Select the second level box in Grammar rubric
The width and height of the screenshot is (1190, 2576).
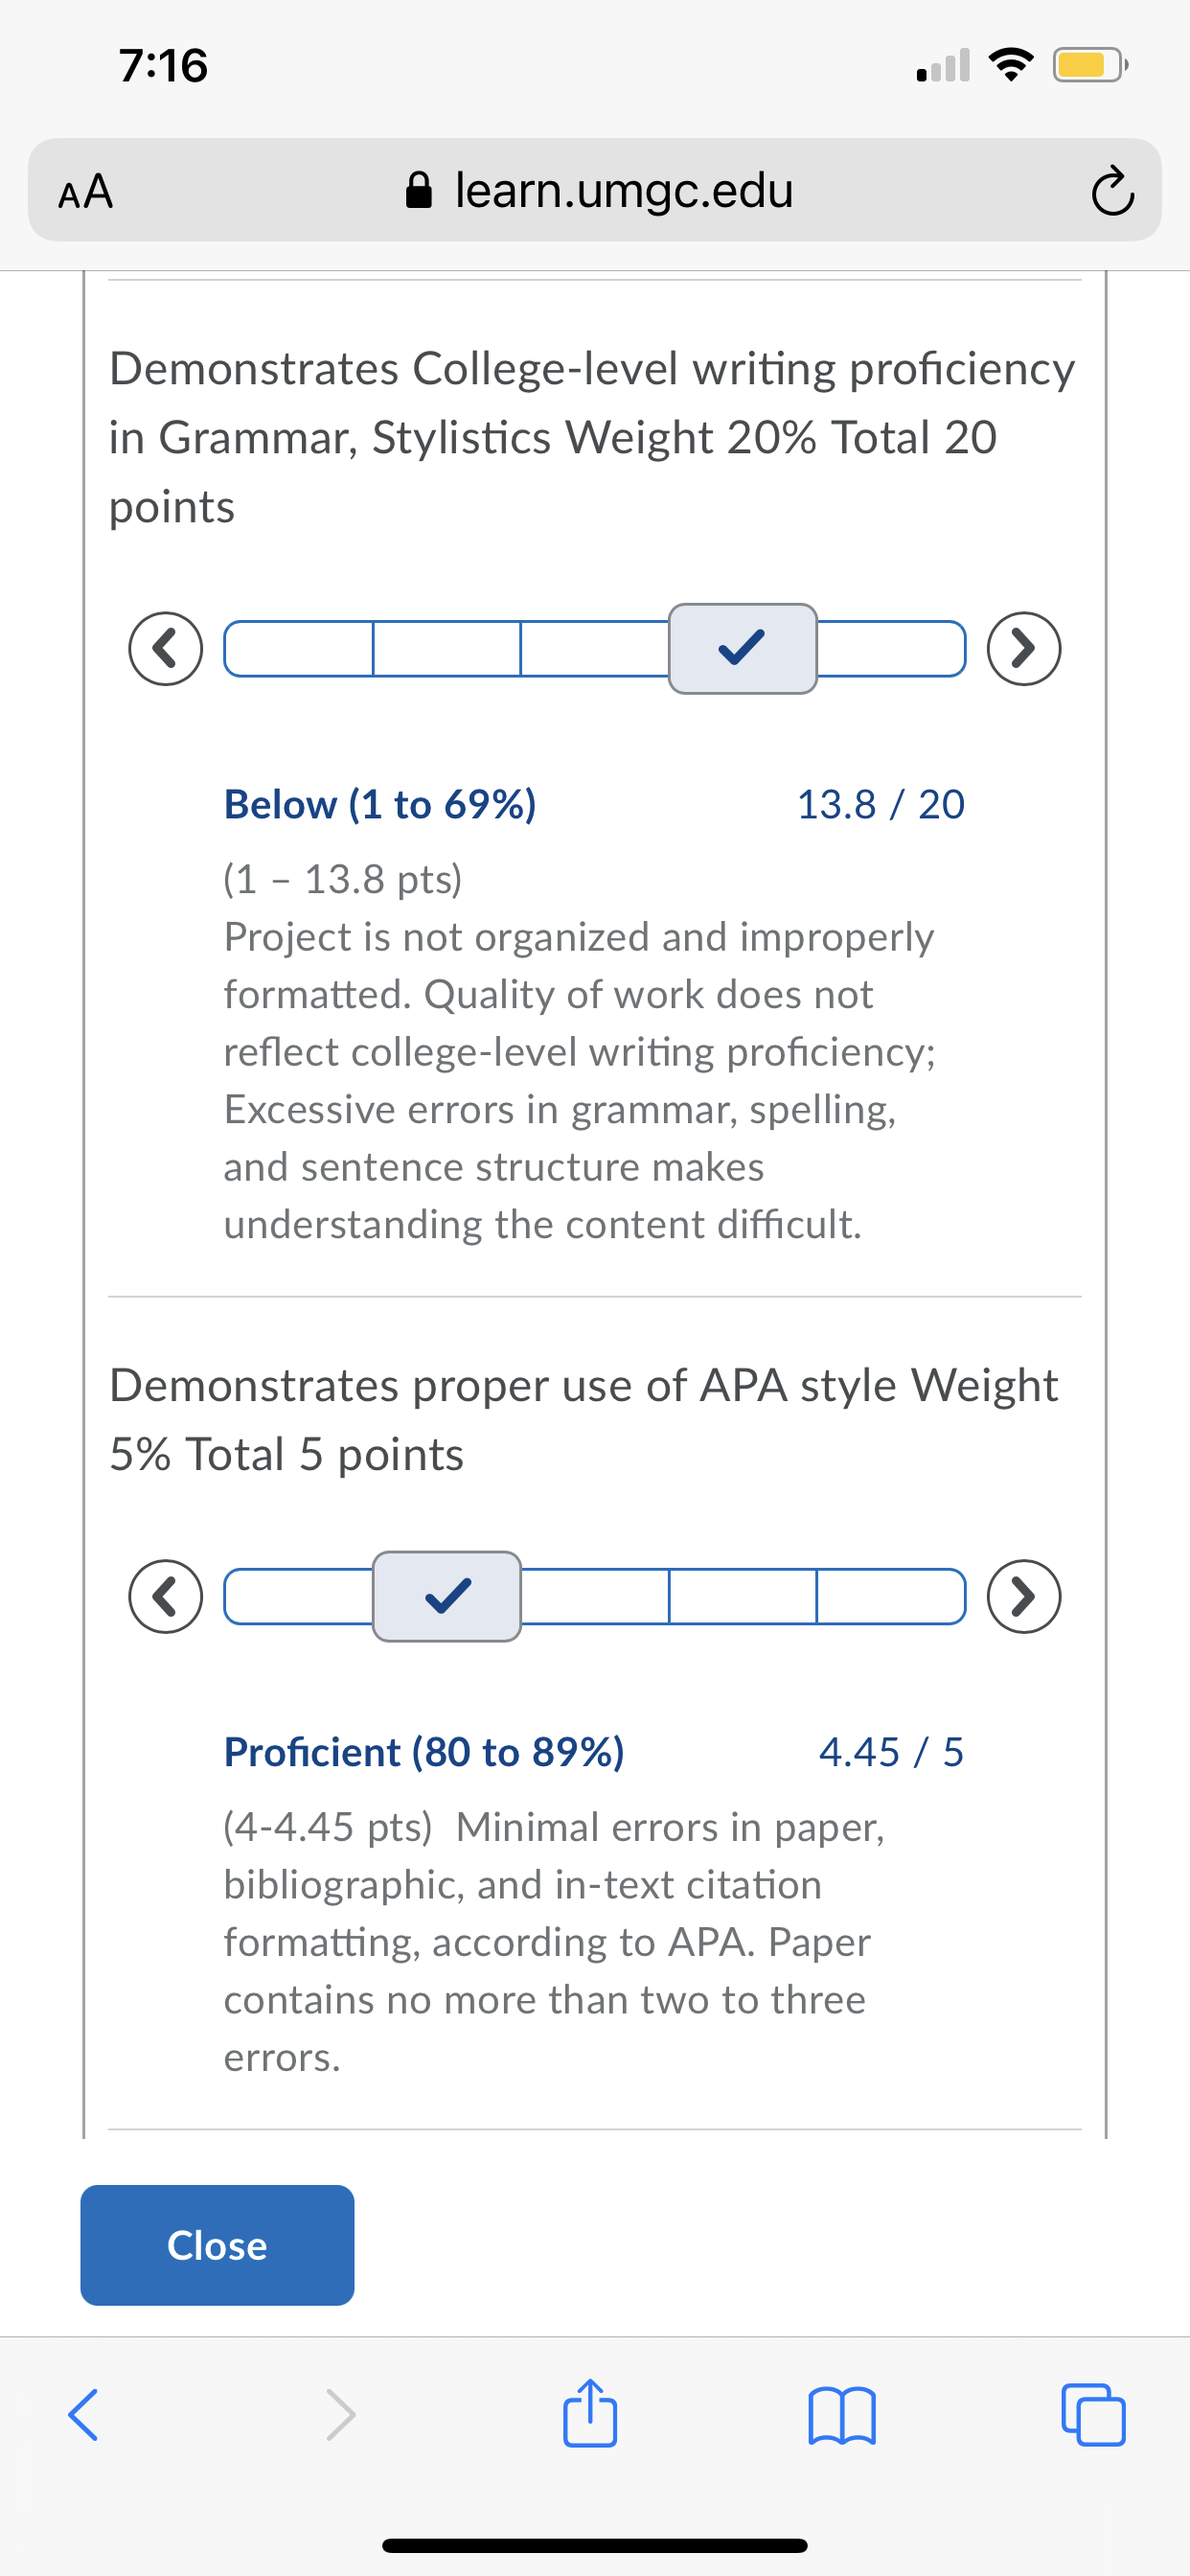(x=447, y=648)
